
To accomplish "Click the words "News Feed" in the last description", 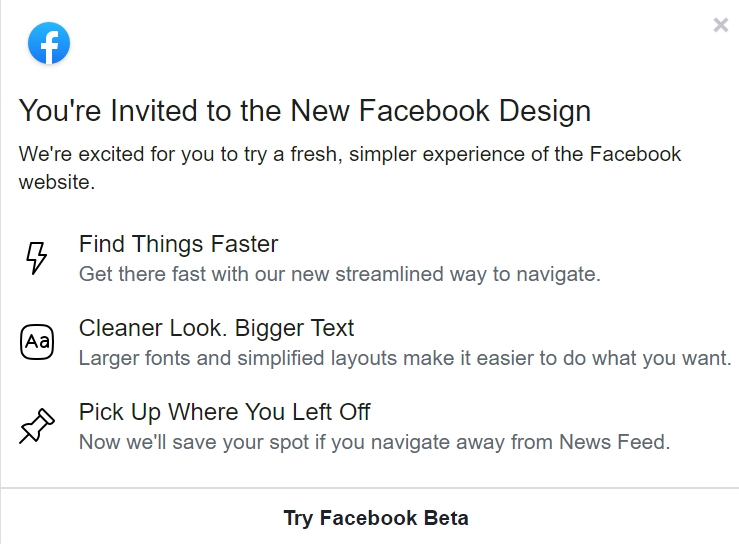I will point(614,442).
